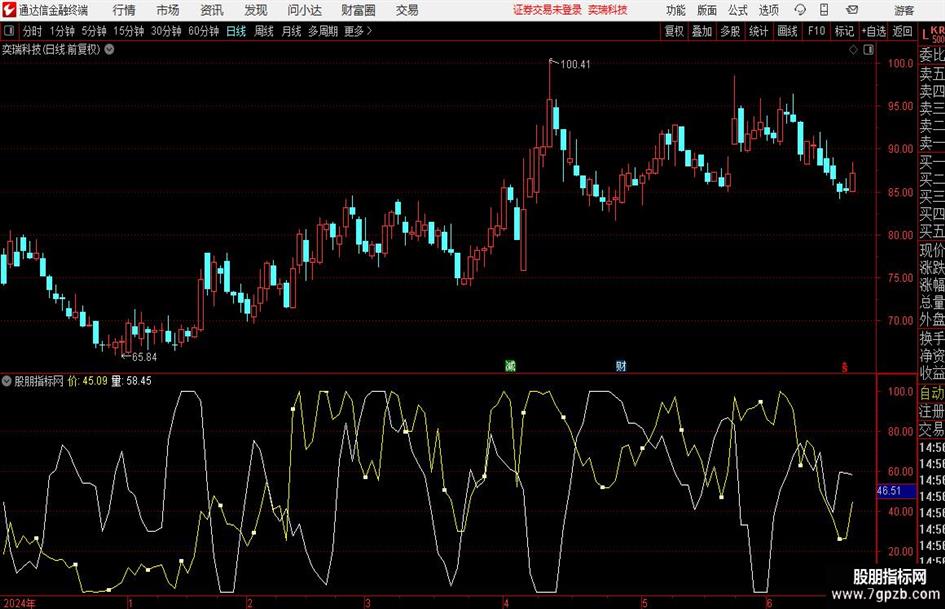Click the F10 company info button
945x609 pixels.
pyautogui.click(x=817, y=31)
